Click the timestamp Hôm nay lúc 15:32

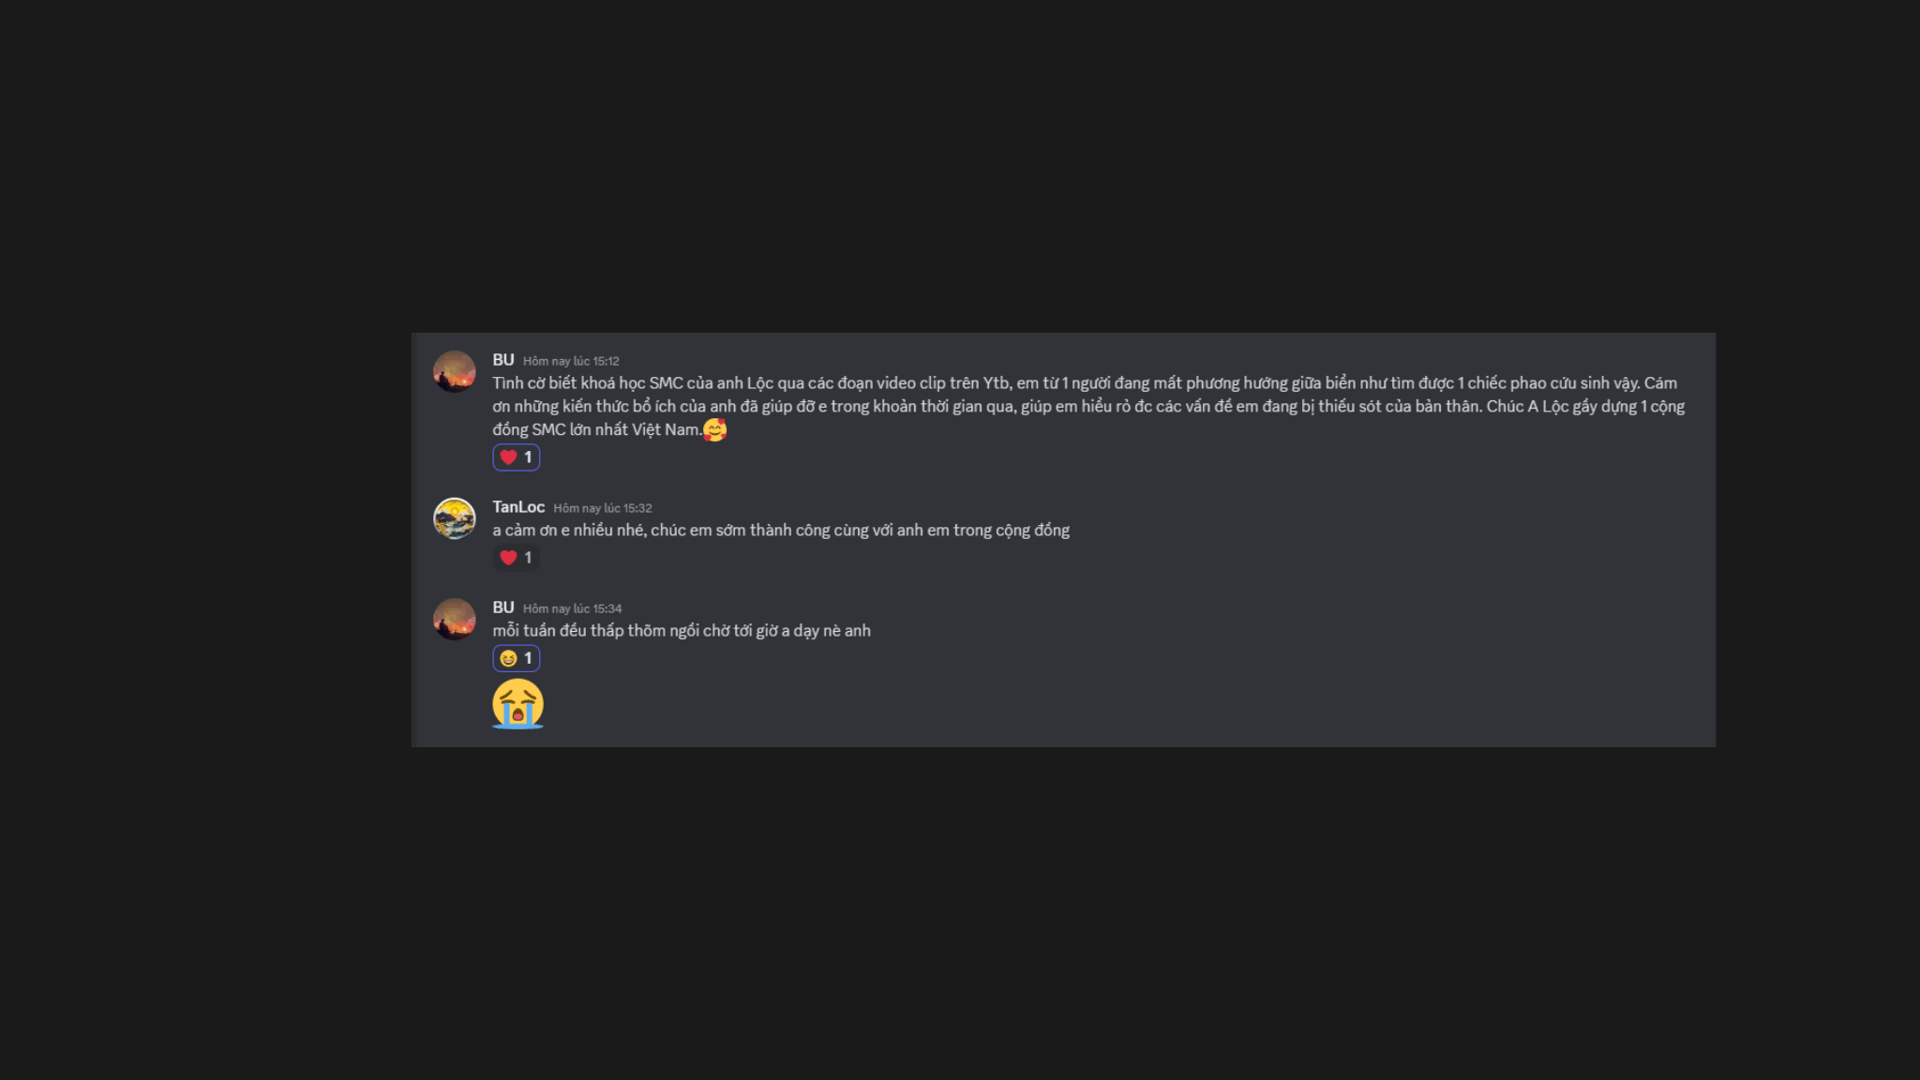click(x=602, y=508)
